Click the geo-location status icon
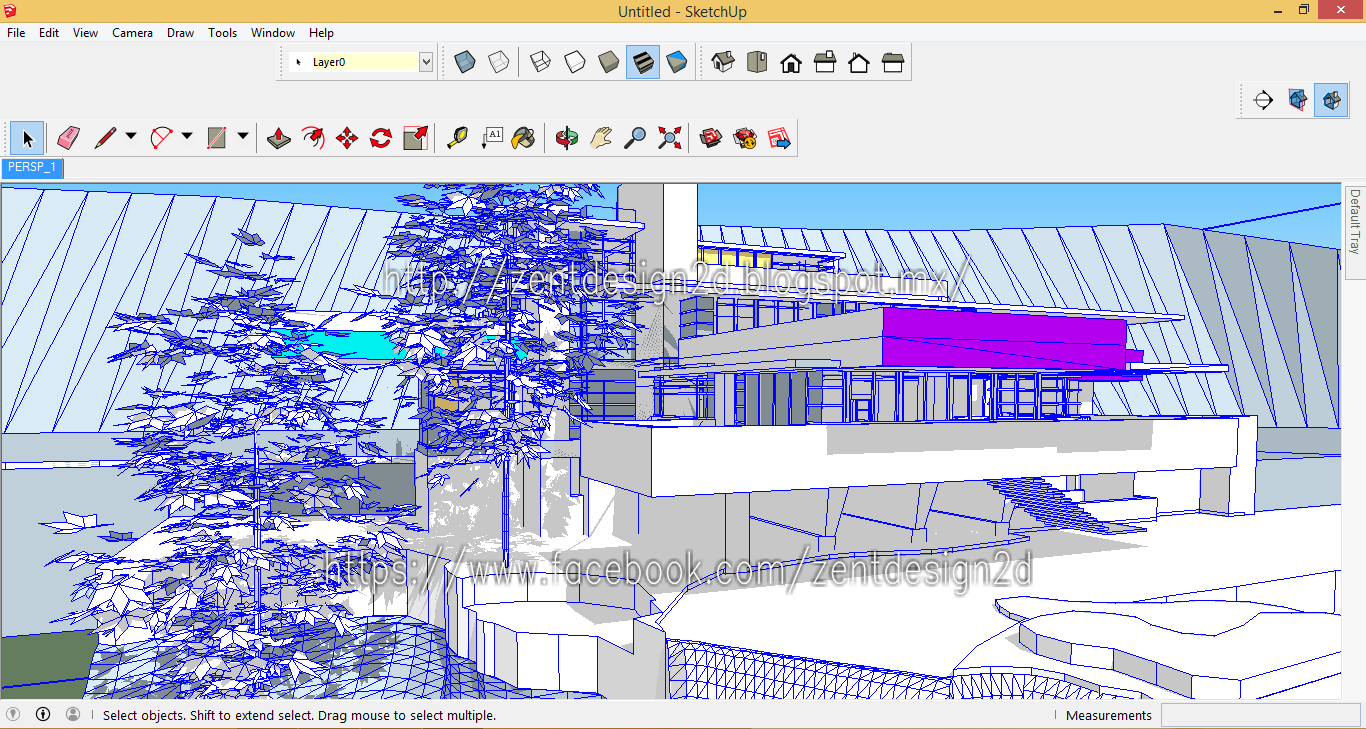The height and width of the screenshot is (729, 1366). click(x=13, y=714)
